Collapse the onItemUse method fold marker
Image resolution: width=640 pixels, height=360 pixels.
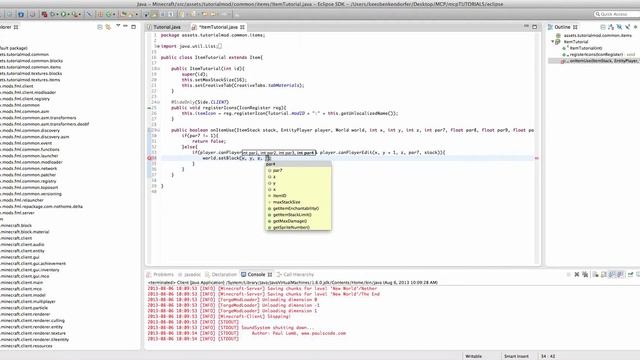[x=158, y=130]
